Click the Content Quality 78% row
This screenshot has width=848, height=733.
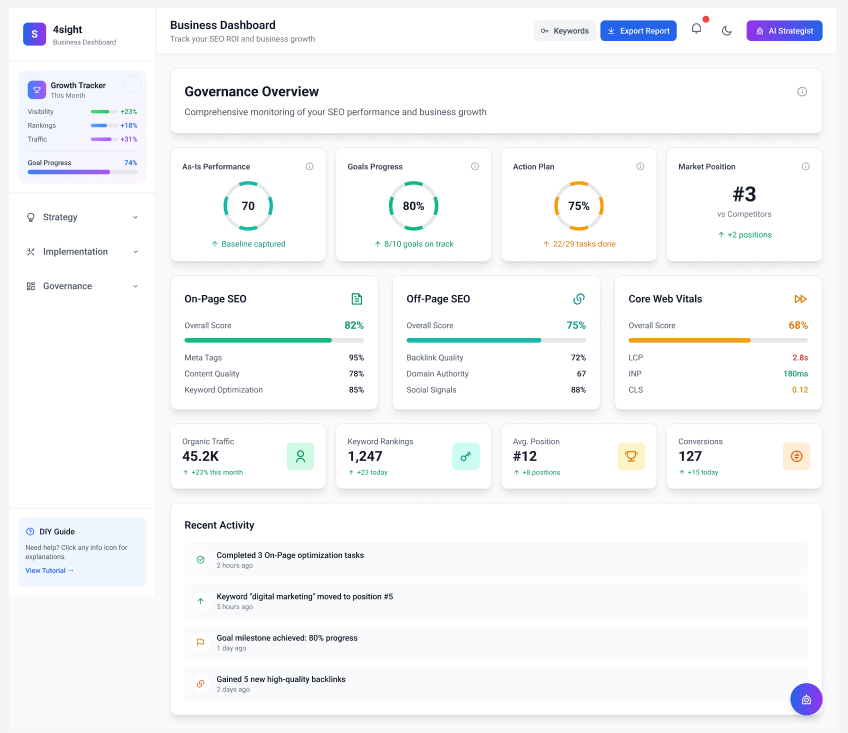[274, 374]
